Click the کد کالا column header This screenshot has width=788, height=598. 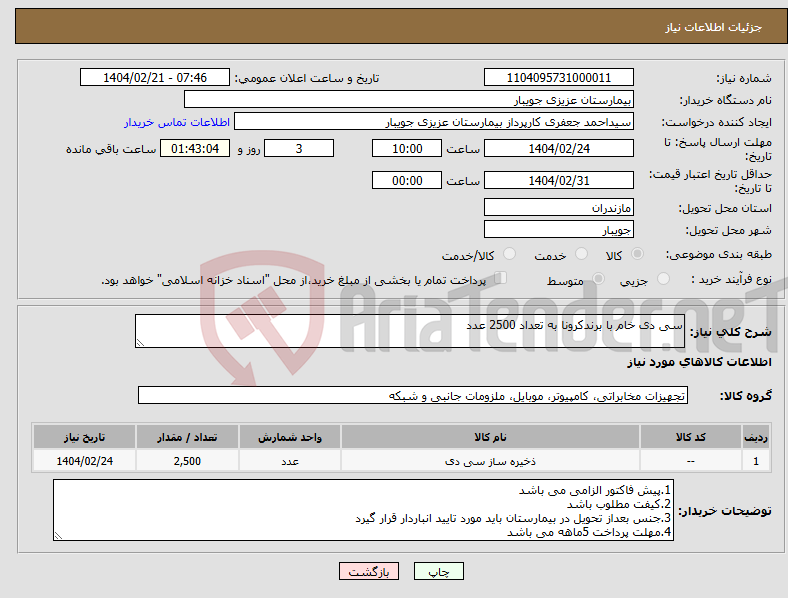691,437
